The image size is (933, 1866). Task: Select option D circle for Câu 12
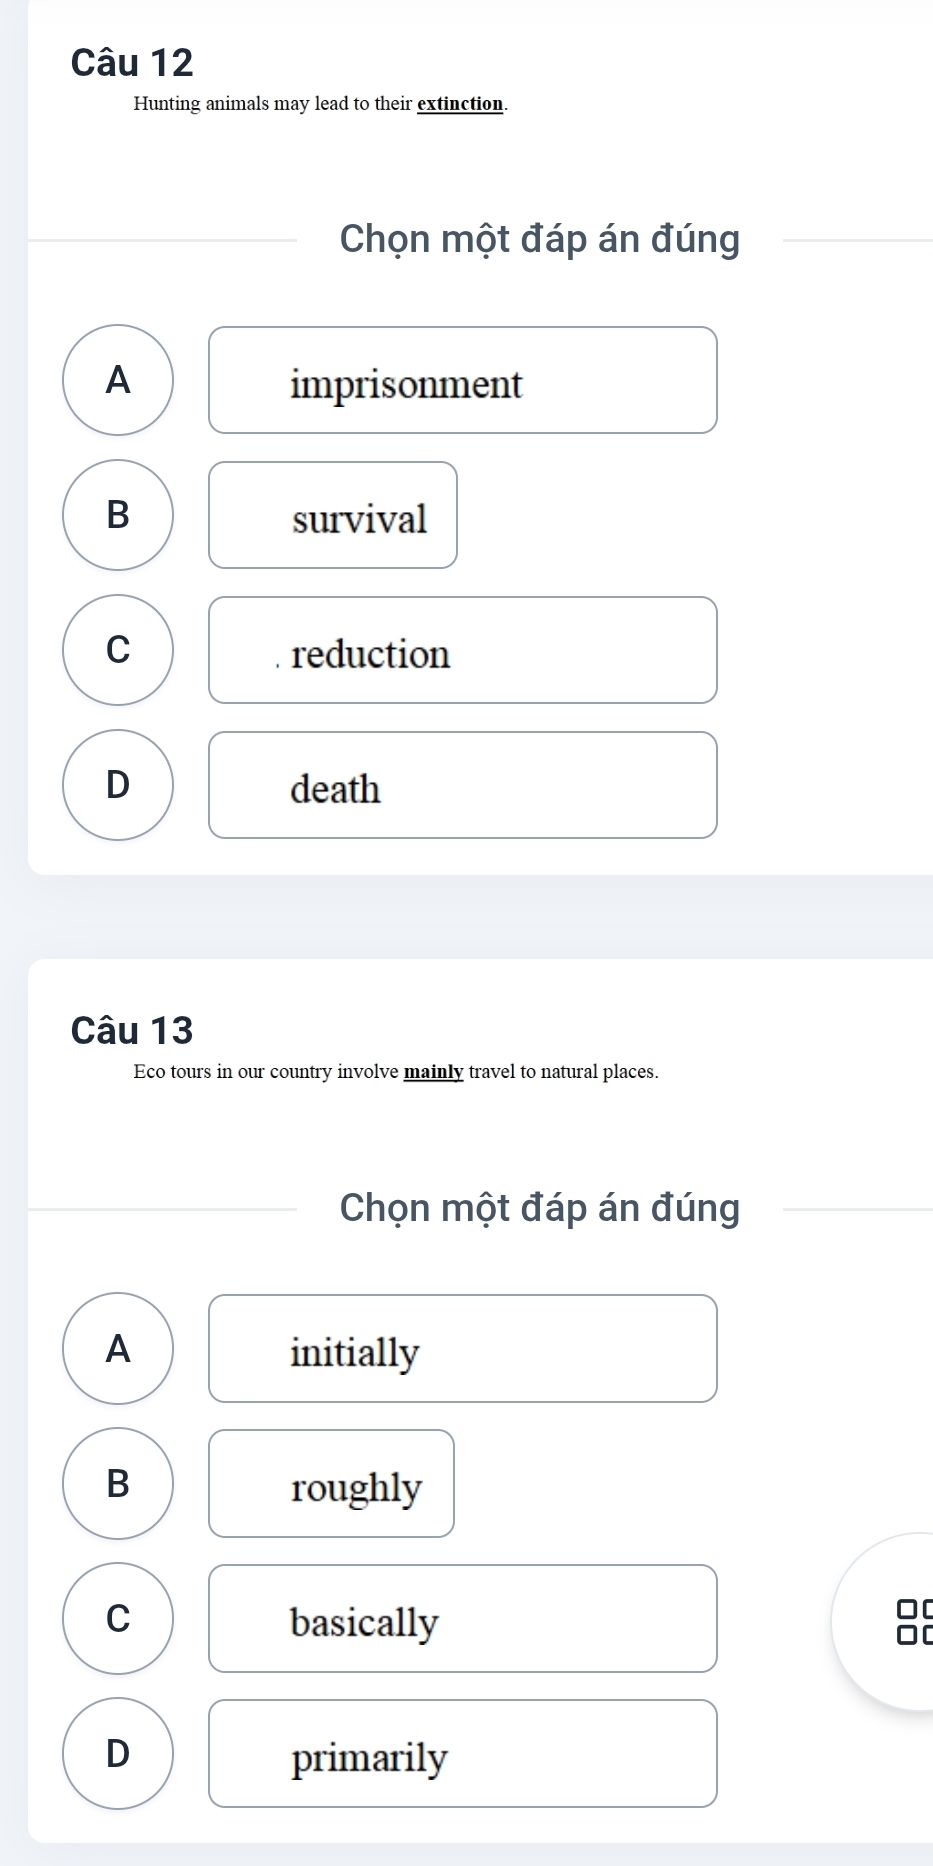point(118,785)
